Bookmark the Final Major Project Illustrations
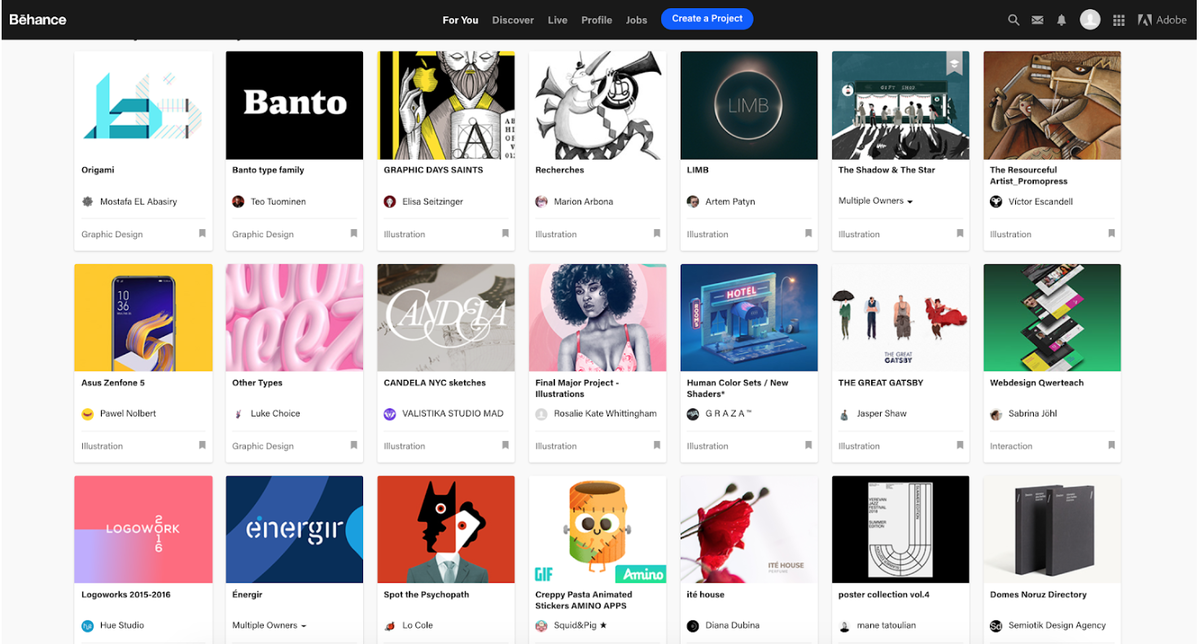 coord(657,446)
